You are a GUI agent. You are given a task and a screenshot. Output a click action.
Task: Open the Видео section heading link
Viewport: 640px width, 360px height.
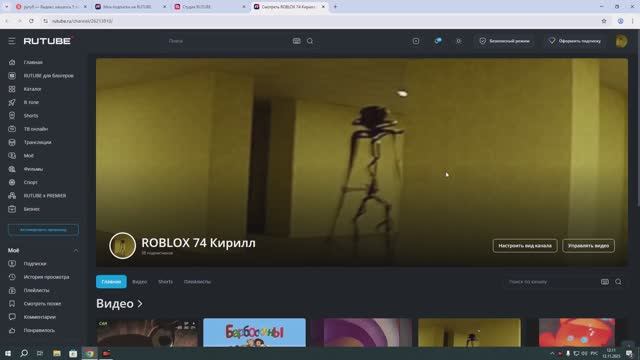pyautogui.click(x=119, y=304)
